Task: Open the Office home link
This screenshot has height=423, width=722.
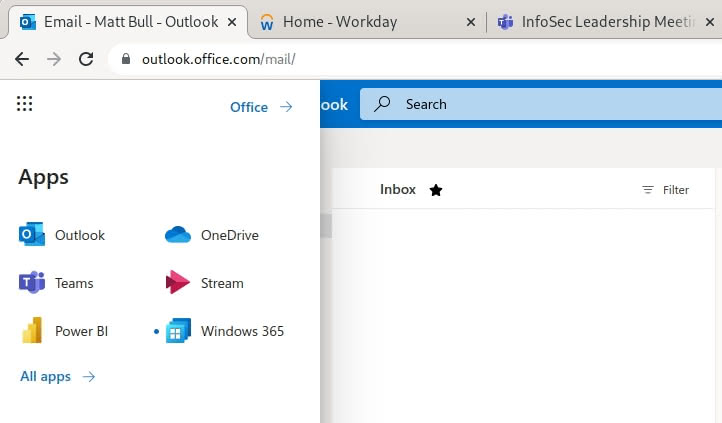Action: pyautogui.click(x=261, y=107)
